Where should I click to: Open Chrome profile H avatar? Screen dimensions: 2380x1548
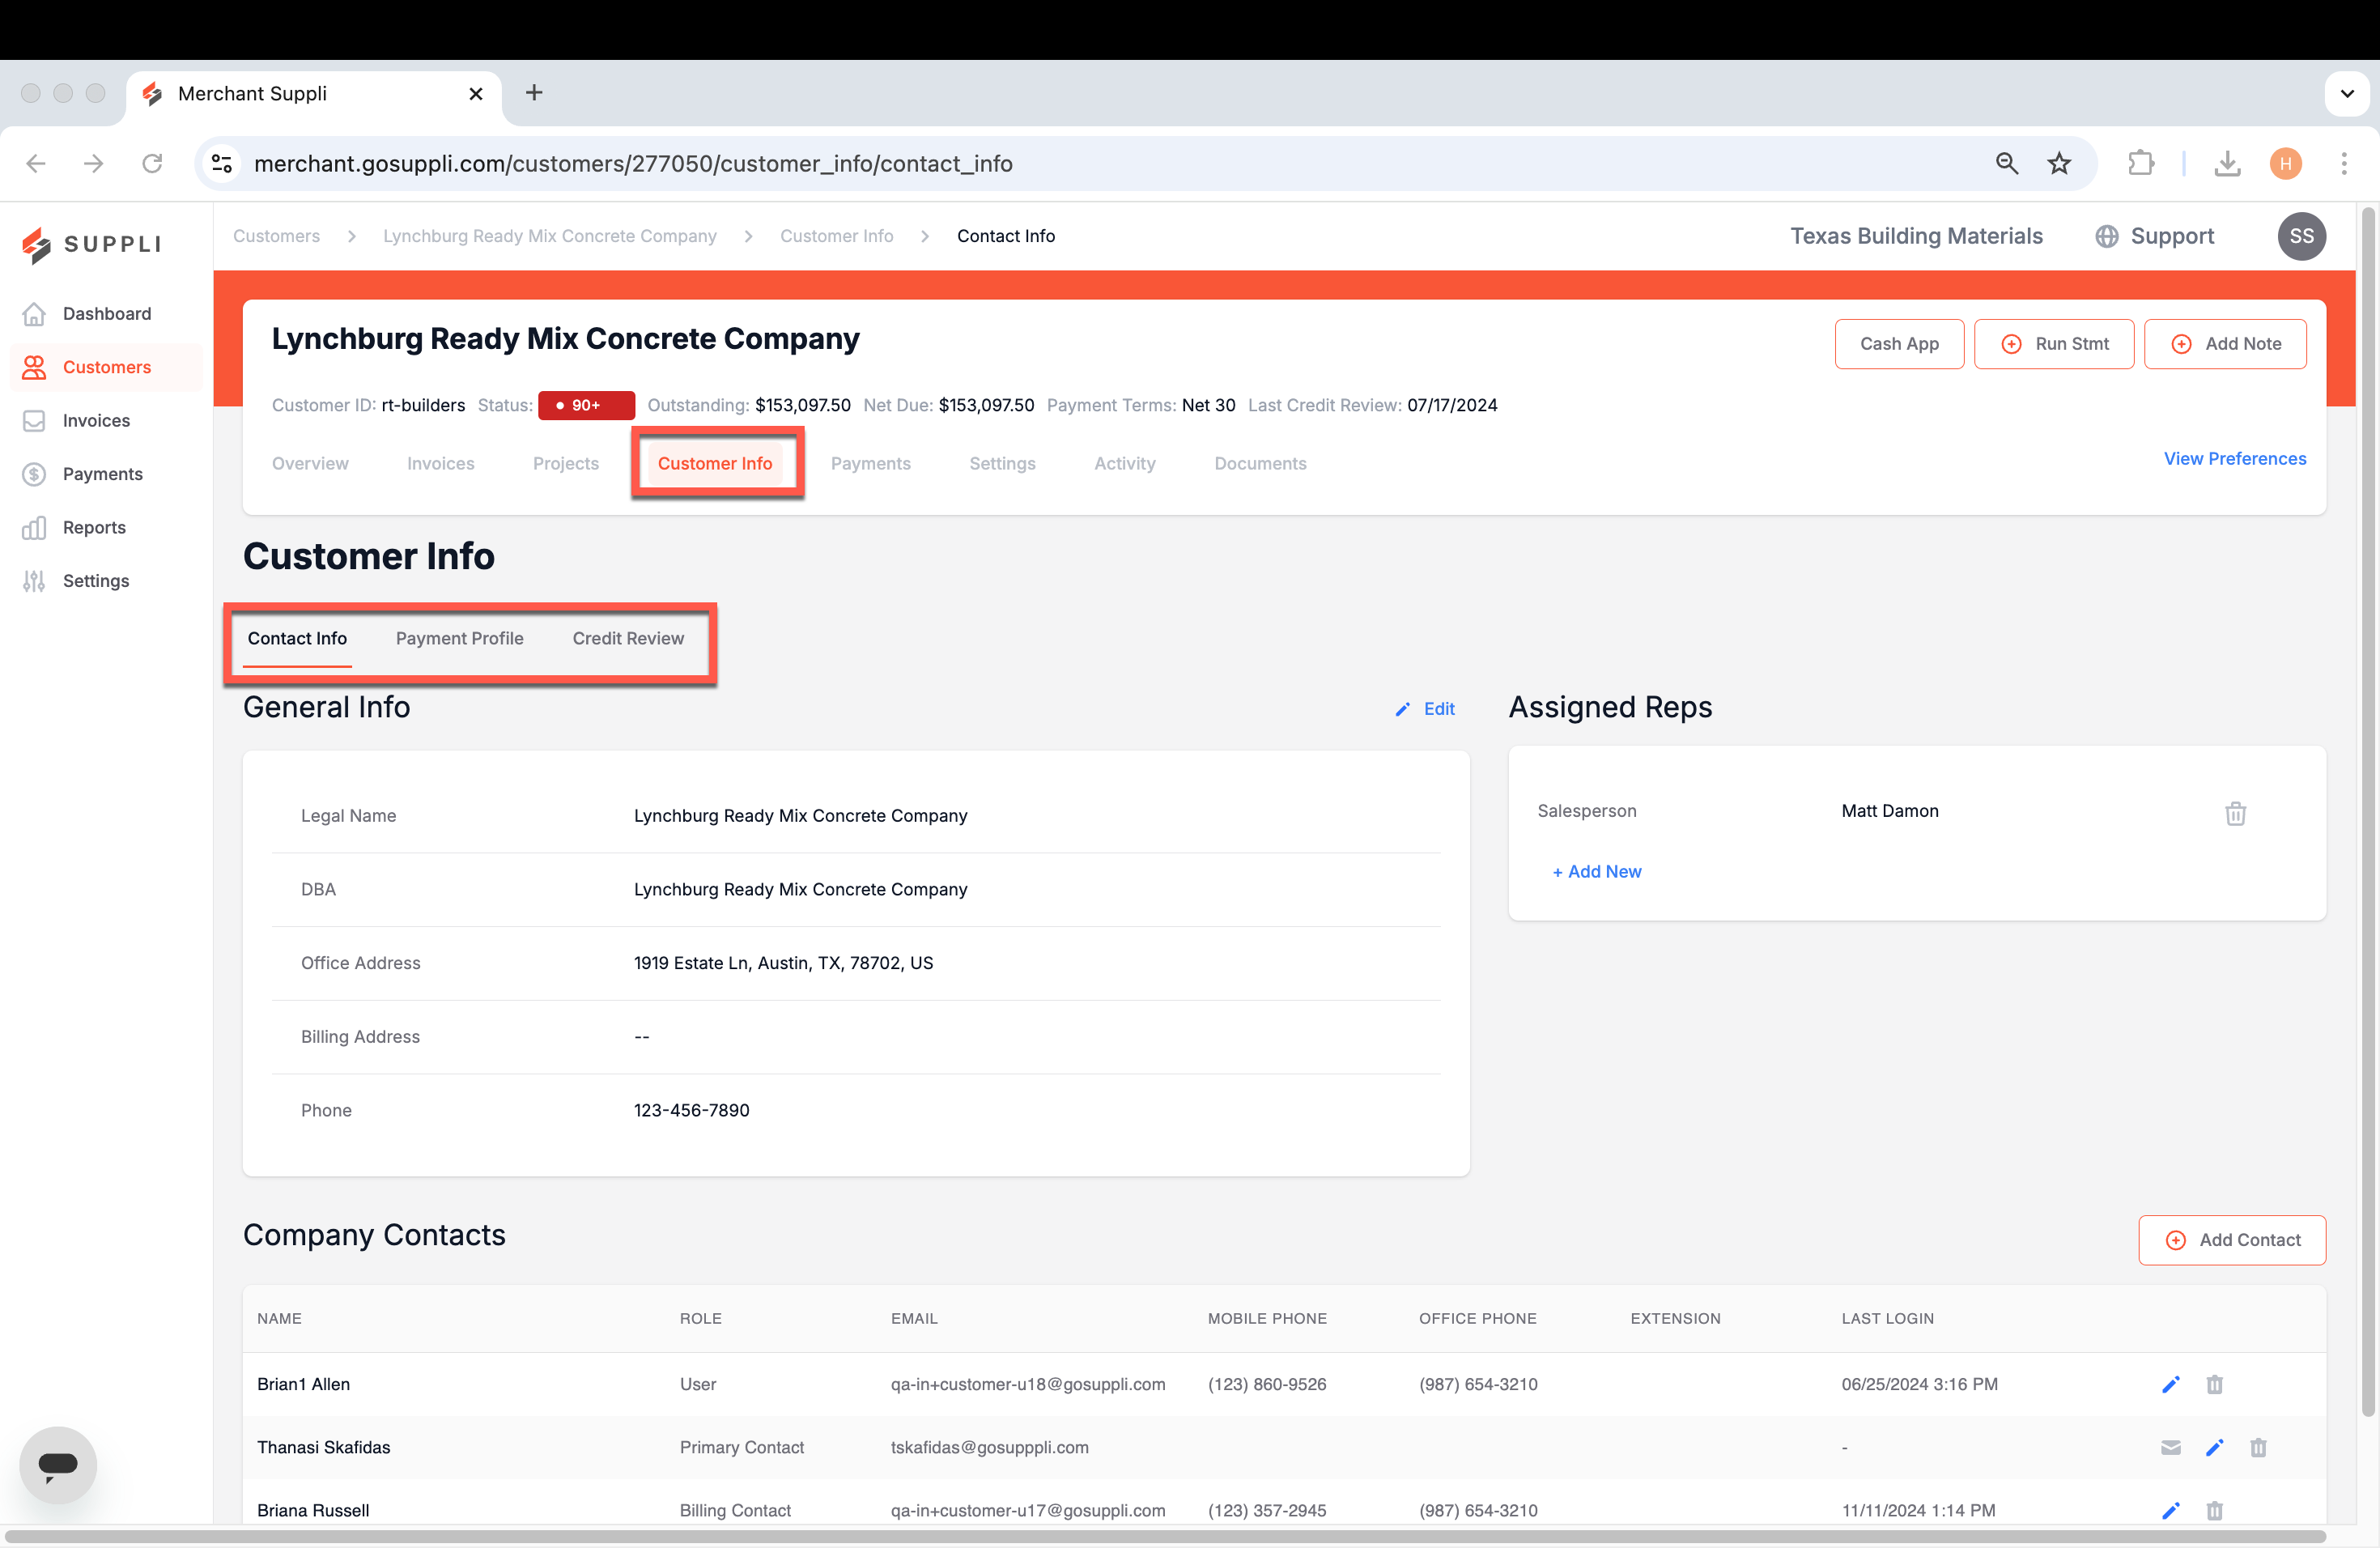(x=2285, y=163)
